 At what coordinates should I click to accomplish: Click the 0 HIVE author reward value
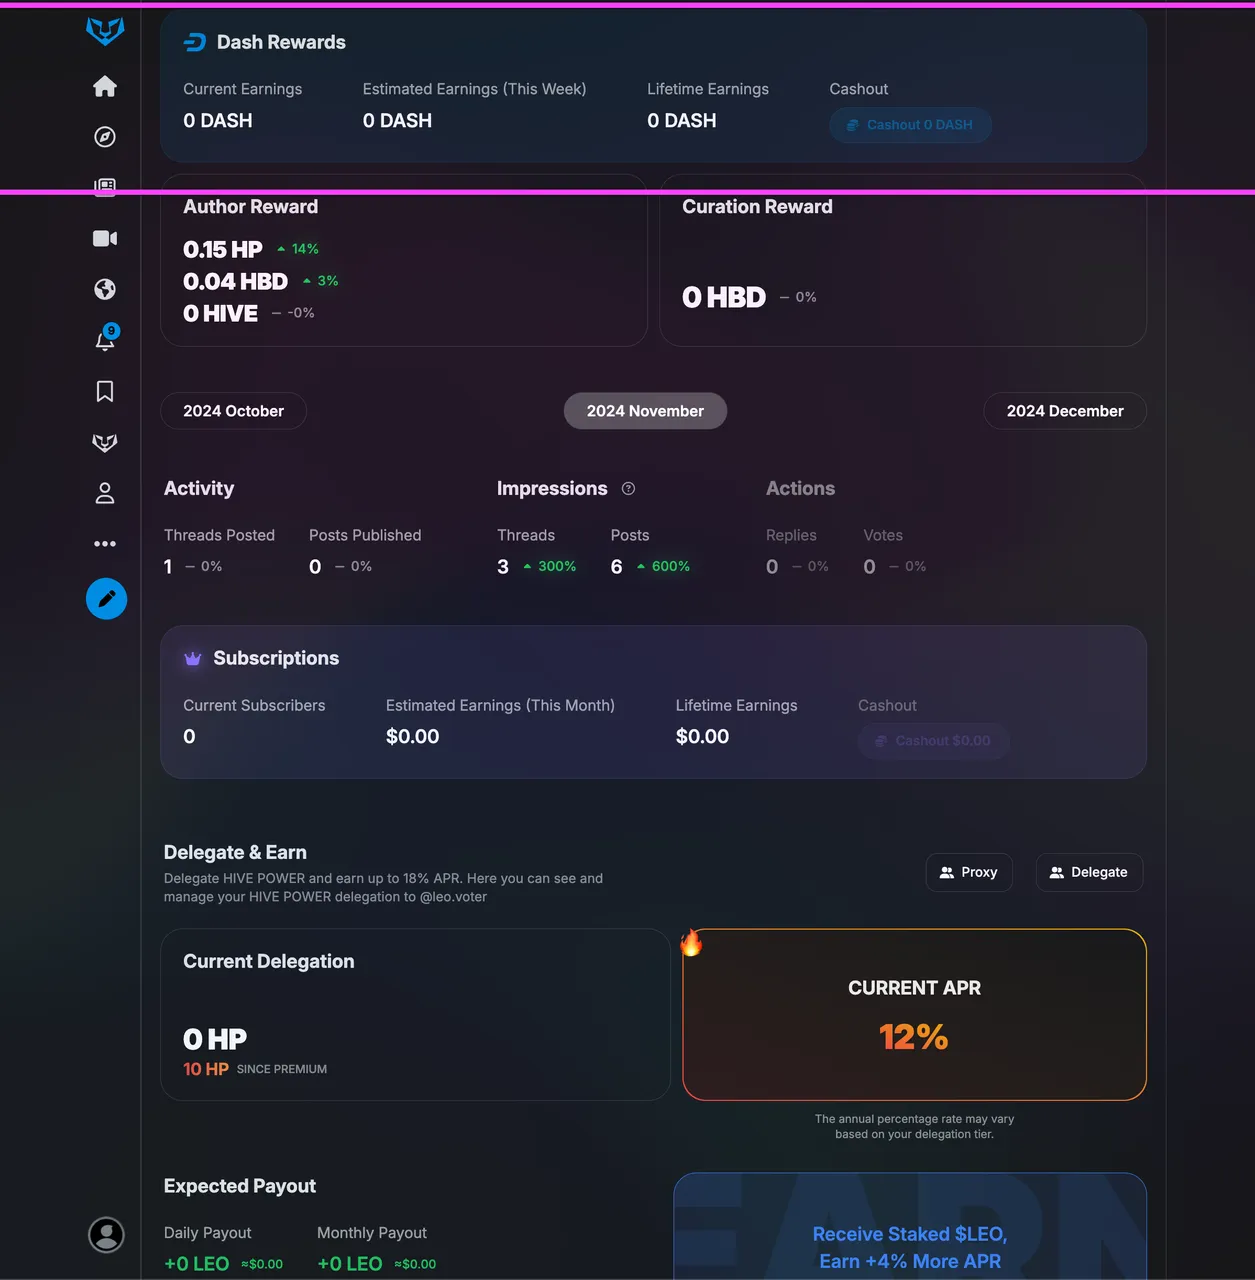(x=220, y=313)
